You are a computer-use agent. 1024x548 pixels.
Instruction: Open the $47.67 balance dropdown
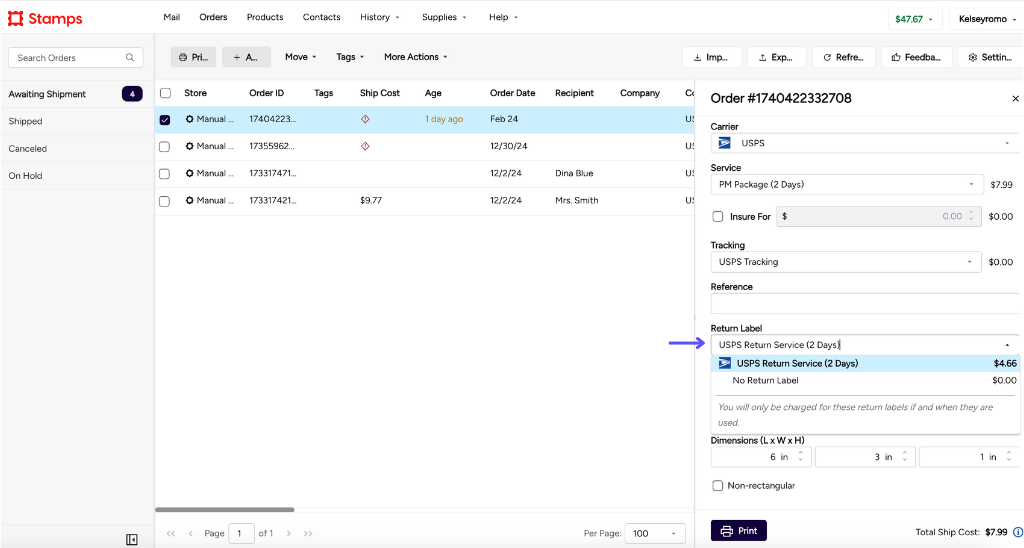pos(914,19)
